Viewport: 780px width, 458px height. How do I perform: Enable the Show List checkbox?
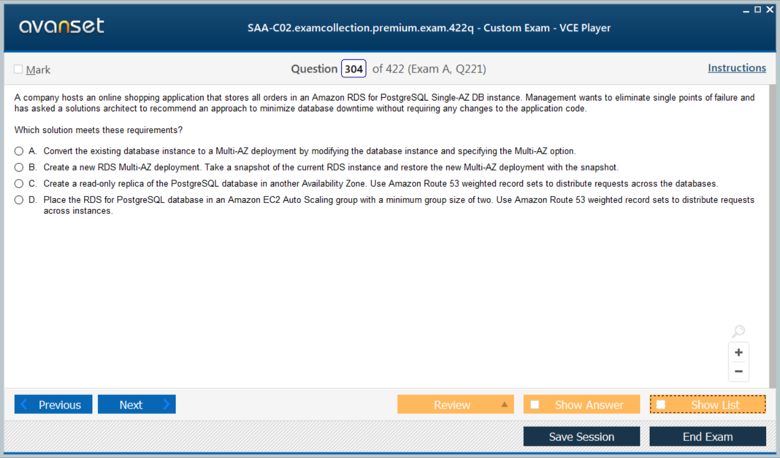[x=661, y=404]
